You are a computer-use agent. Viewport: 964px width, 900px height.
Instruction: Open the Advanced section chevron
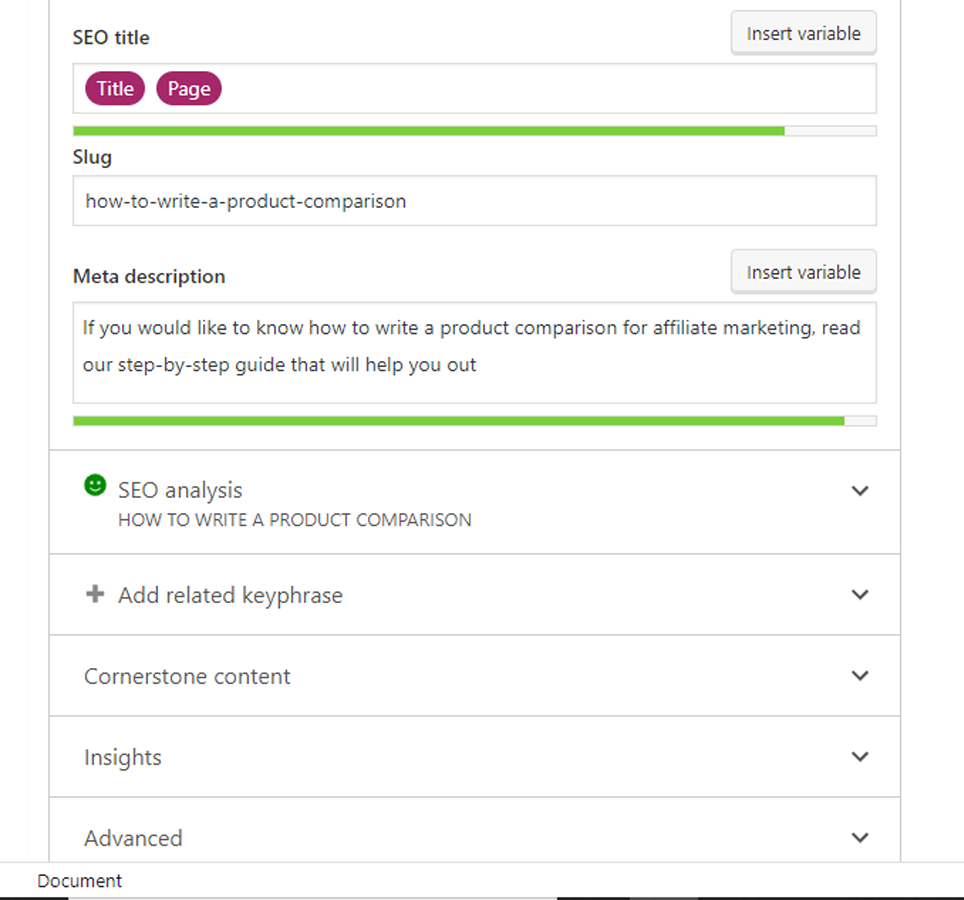coord(859,838)
